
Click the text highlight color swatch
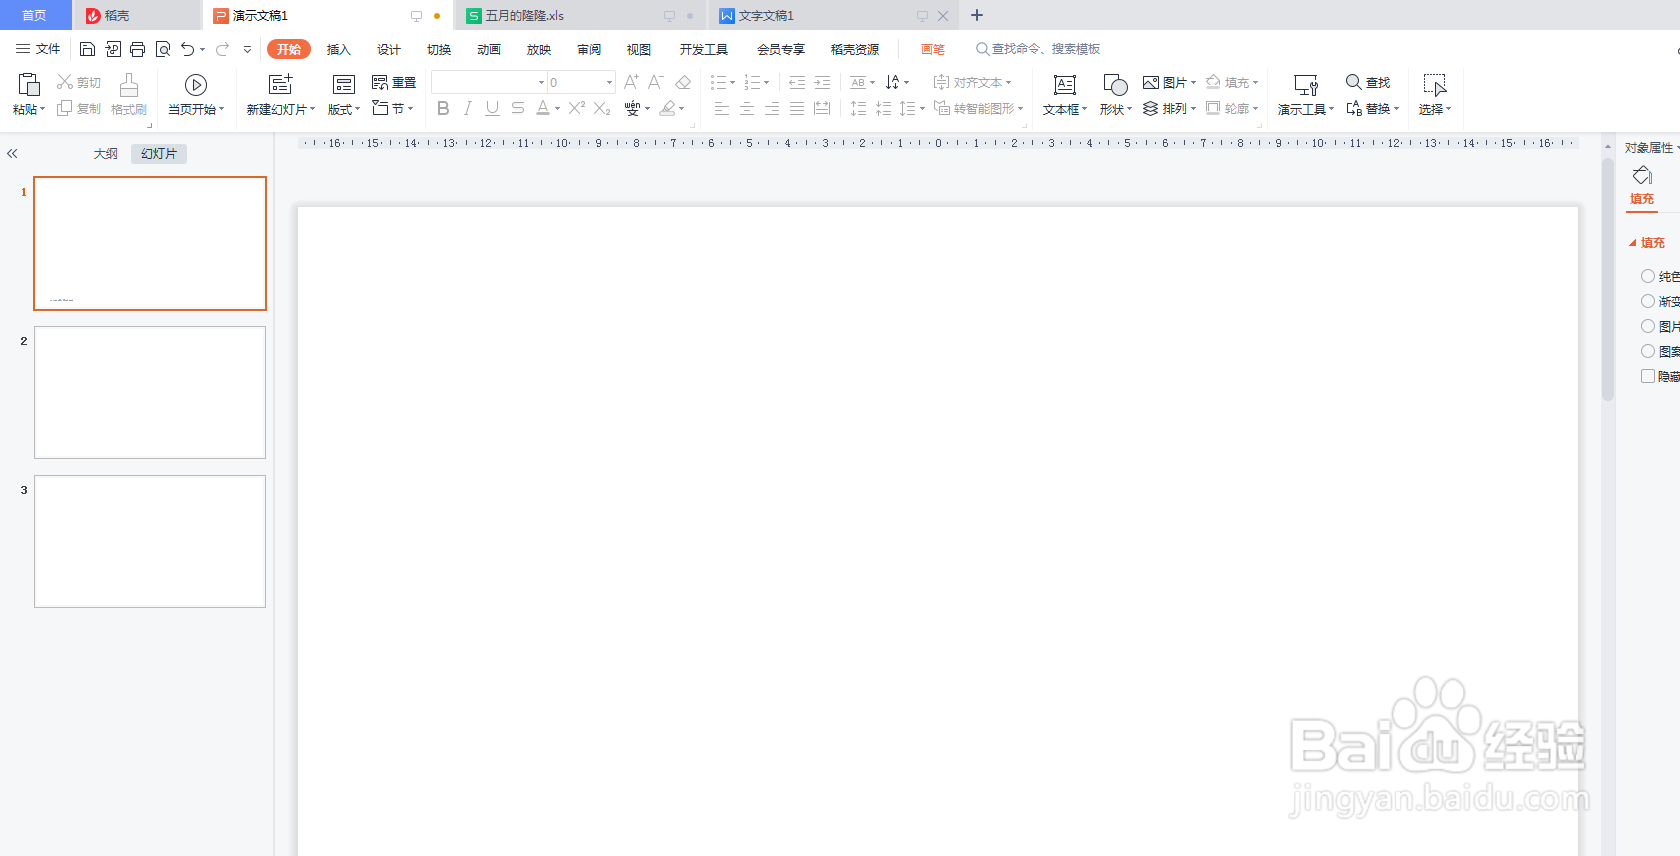pyautogui.click(x=667, y=108)
